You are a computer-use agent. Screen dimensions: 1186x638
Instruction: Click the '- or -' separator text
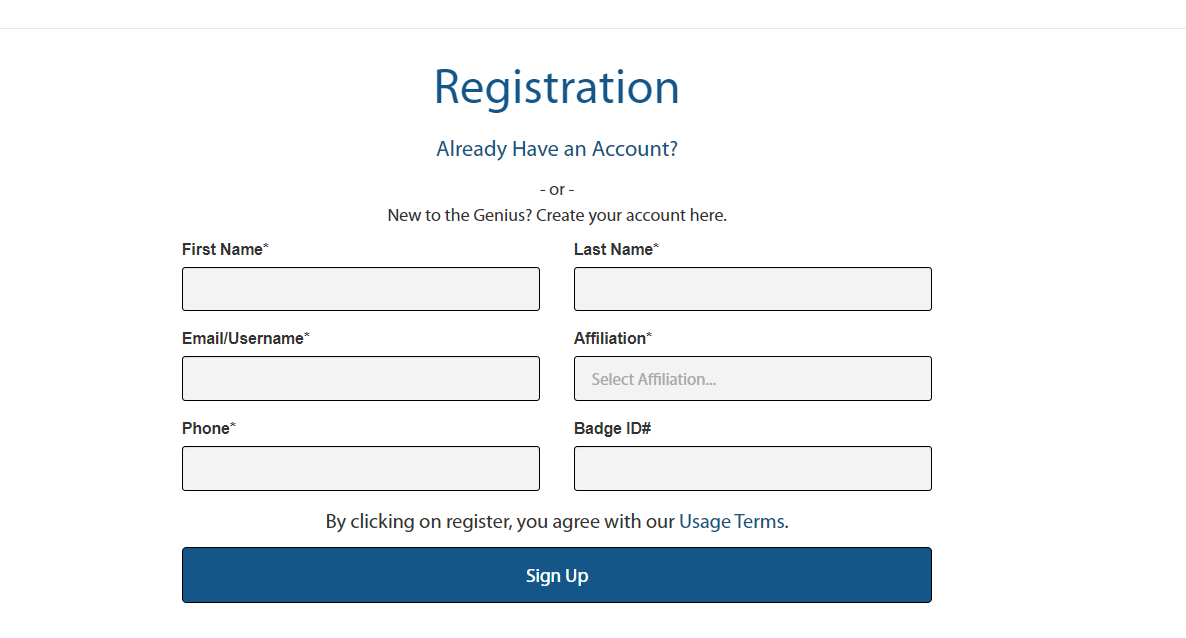click(557, 190)
